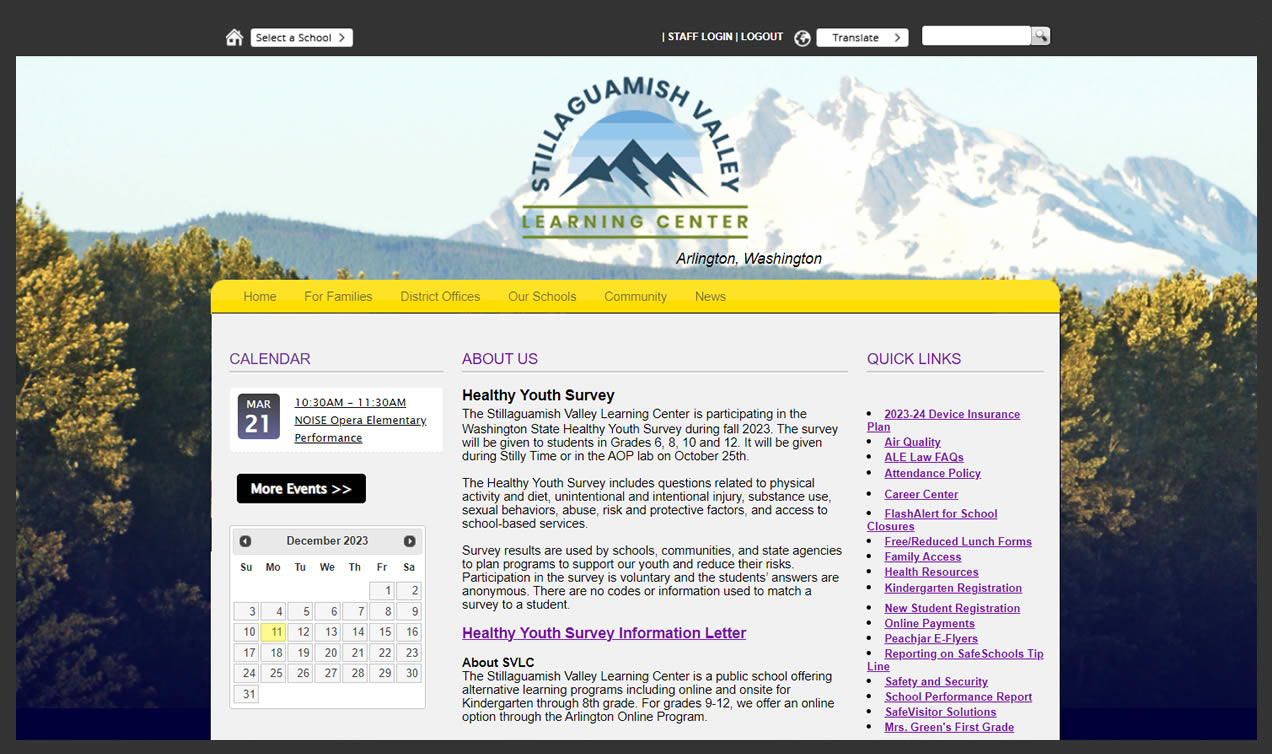
Task: Open the Community menu
Action: tap(635, 296)
